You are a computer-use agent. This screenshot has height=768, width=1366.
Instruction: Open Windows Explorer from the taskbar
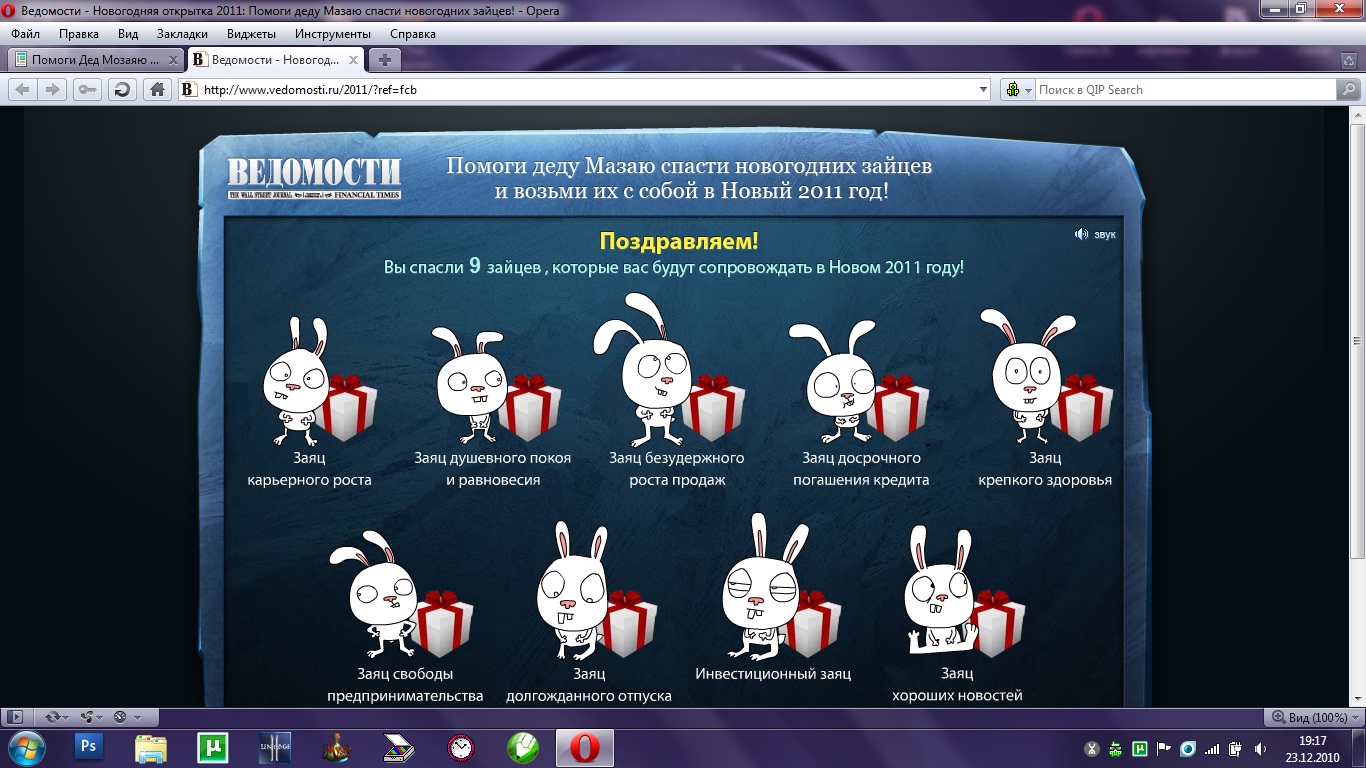[151, 748]
